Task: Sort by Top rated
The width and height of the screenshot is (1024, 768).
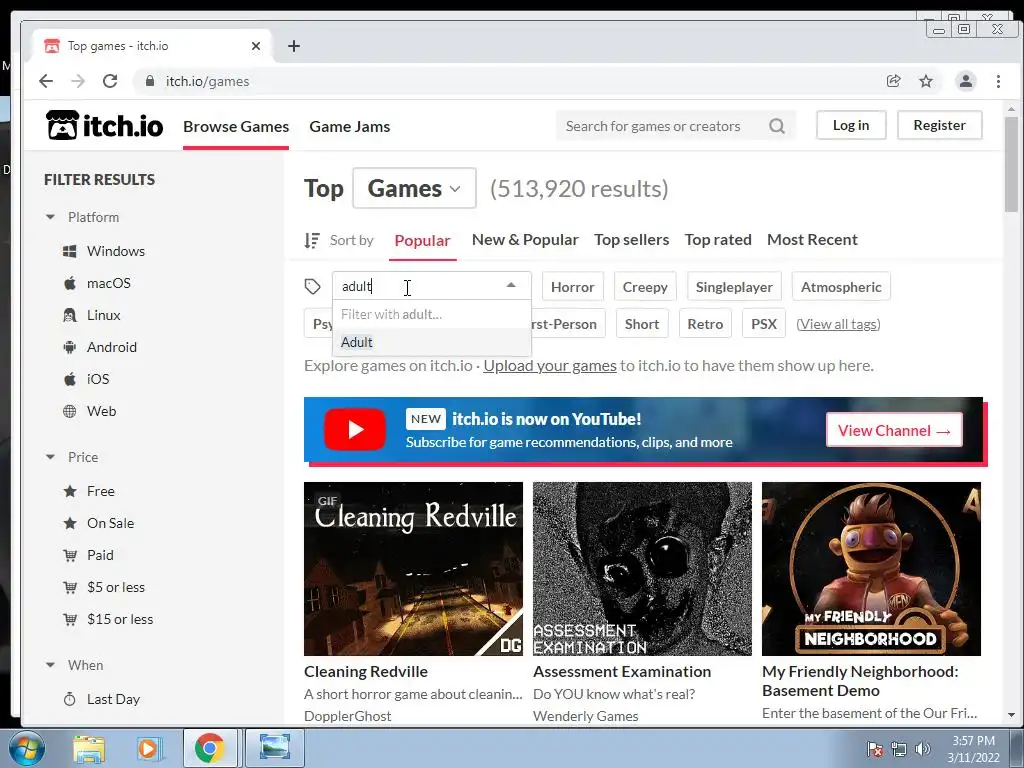Action: [x=718, y=240]
